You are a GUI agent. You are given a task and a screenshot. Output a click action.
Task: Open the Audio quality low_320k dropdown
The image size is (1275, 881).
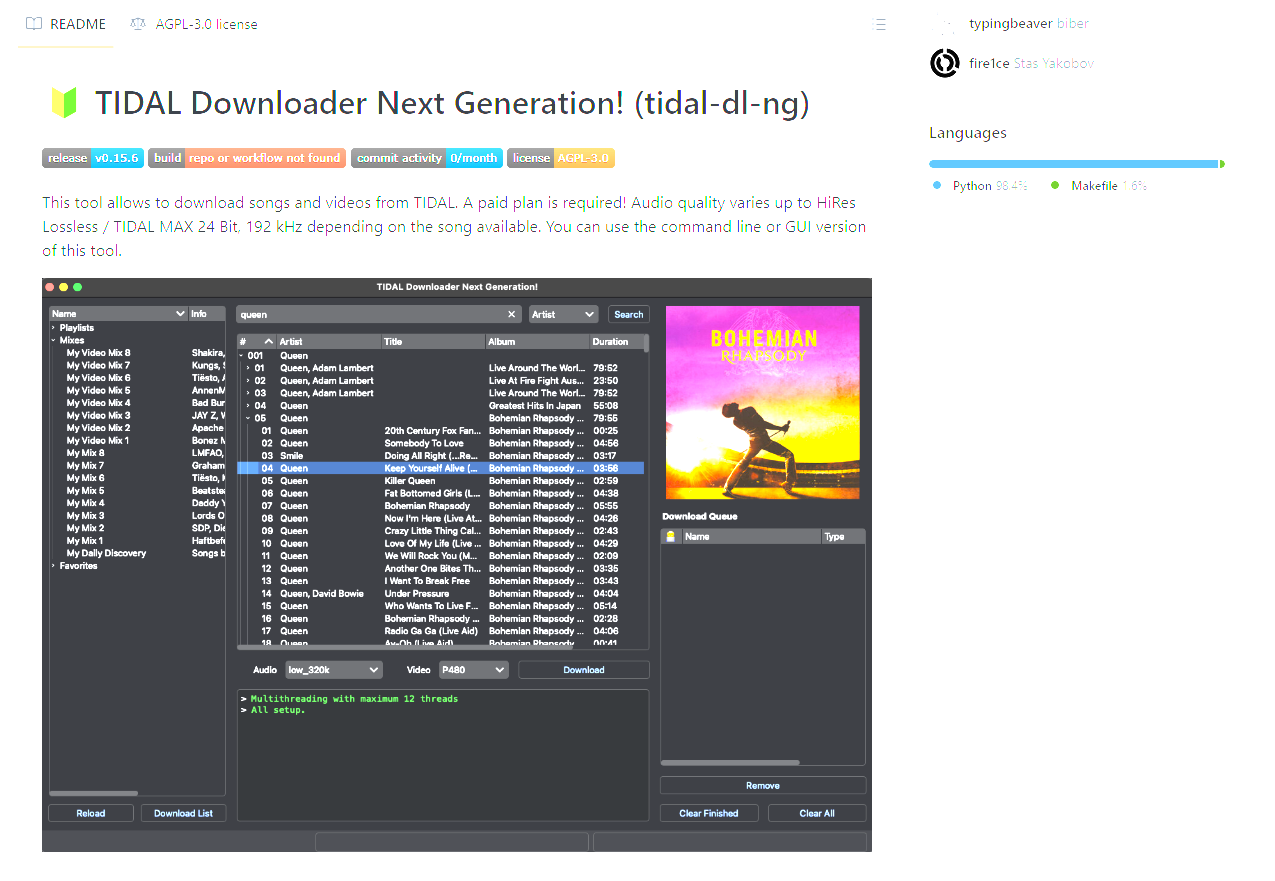tap(333, 670)
